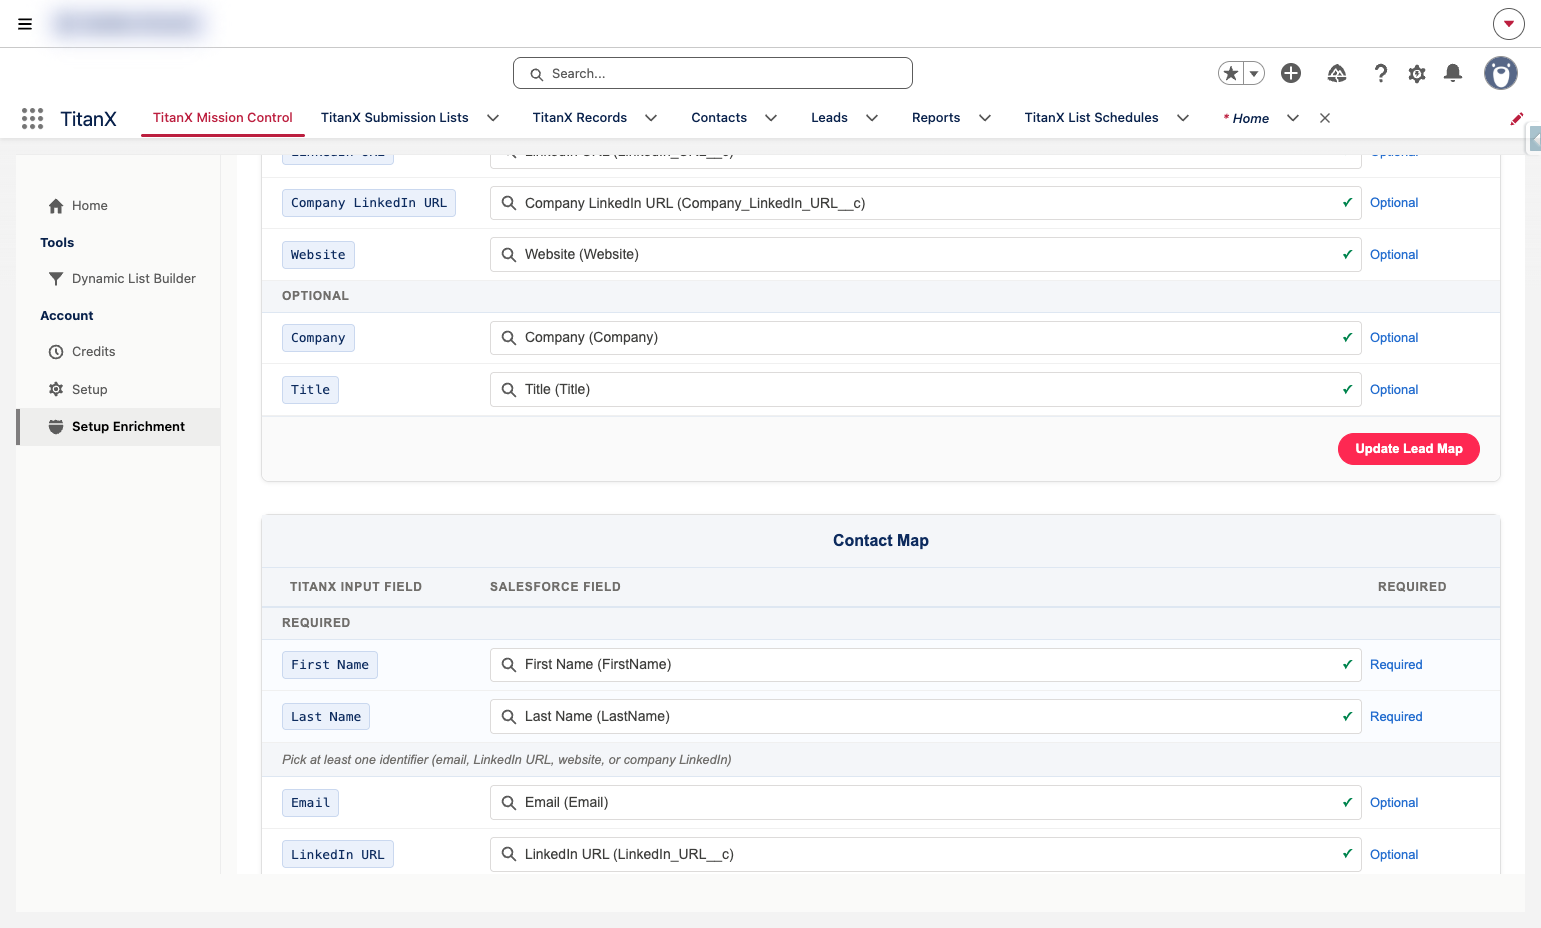1541x928 pixels.
Task: Open the Leads tab
Action: 829,118
